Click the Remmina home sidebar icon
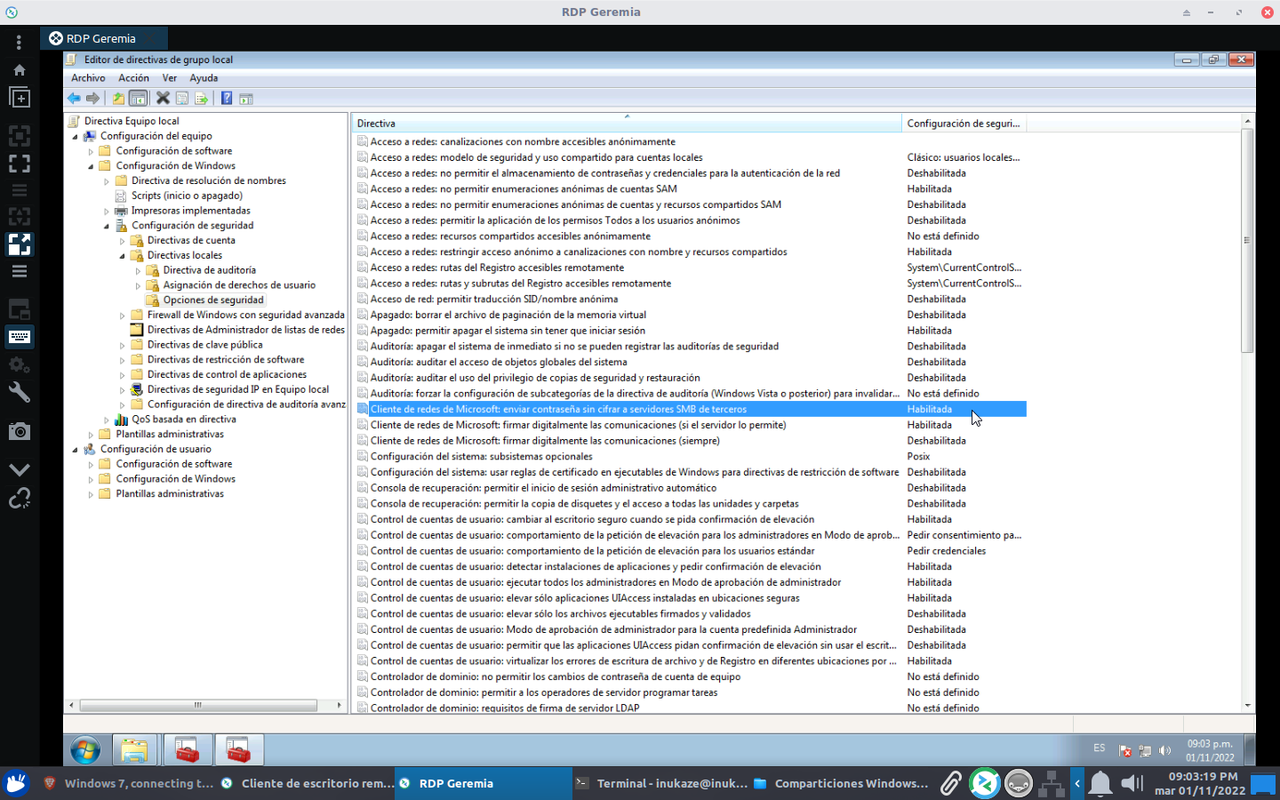The width and height of the screenshot is (1280, 800). (19, 70)
